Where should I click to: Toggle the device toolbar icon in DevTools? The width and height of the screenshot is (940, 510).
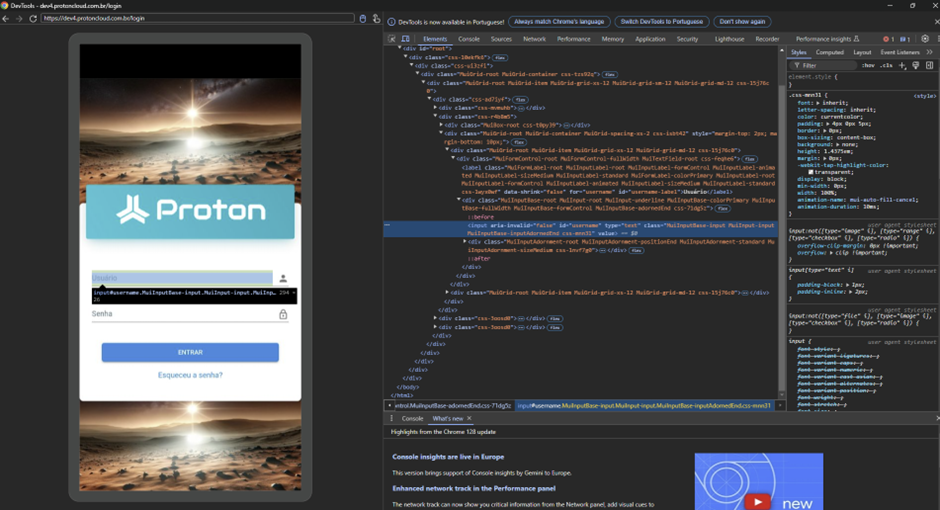[x=405, y=39]
